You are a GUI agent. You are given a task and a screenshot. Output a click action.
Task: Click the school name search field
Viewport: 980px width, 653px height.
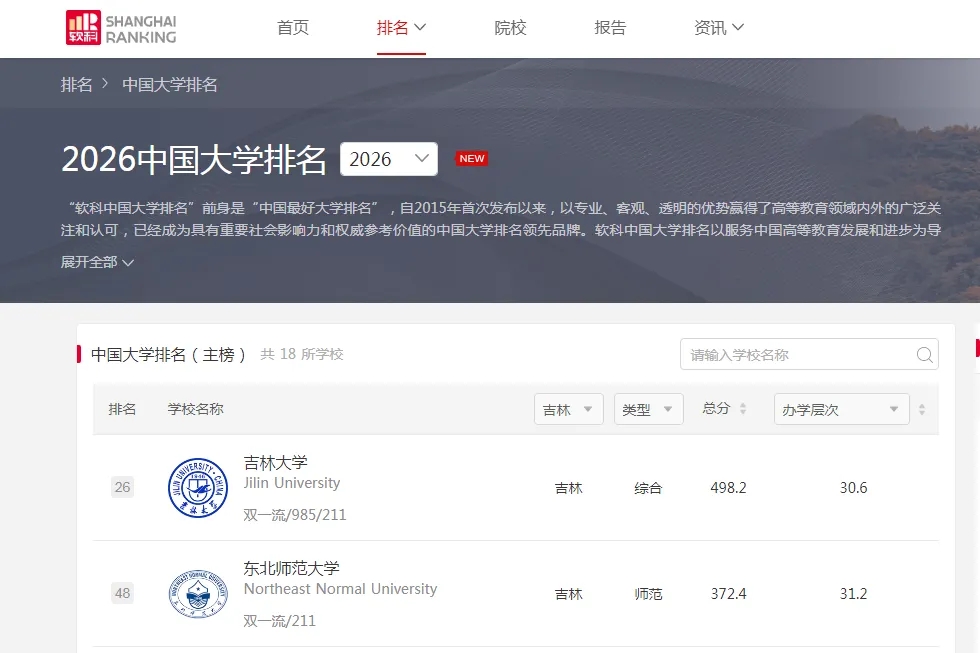[795, 355]
